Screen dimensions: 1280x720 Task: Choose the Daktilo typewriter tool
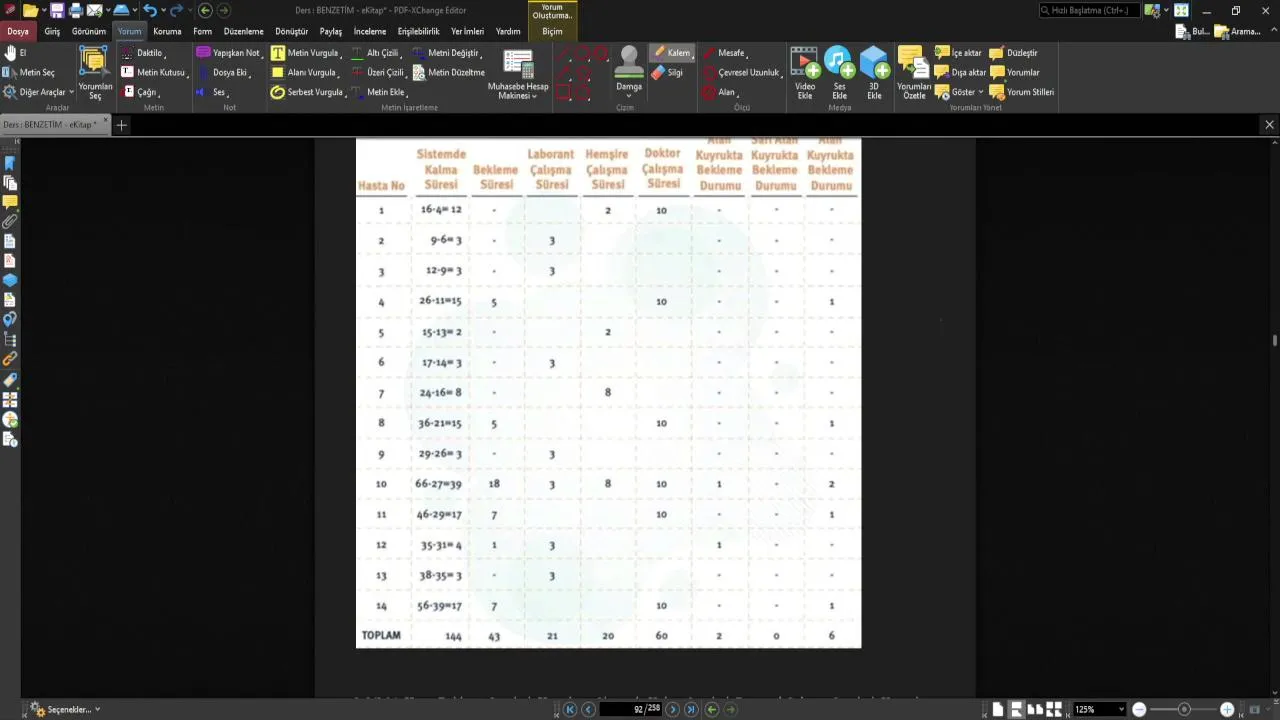[x=143, y=53]
